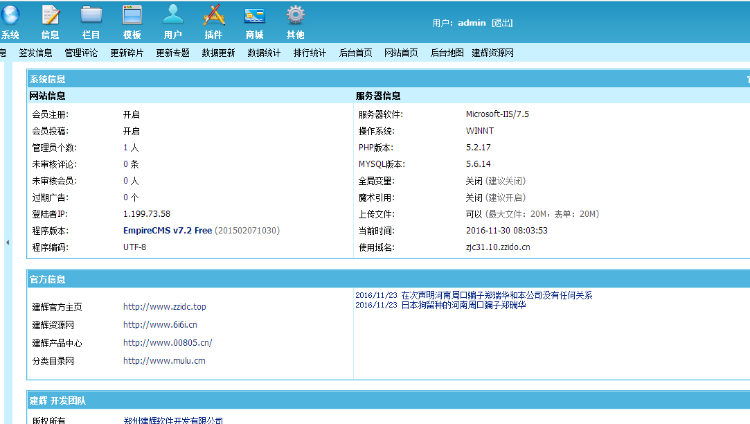Image resolution: width=750 pixels, height=424 pixels.
Task: Open the 系统 globe icon
Action: pyautogui.click(x=10, y=15)
